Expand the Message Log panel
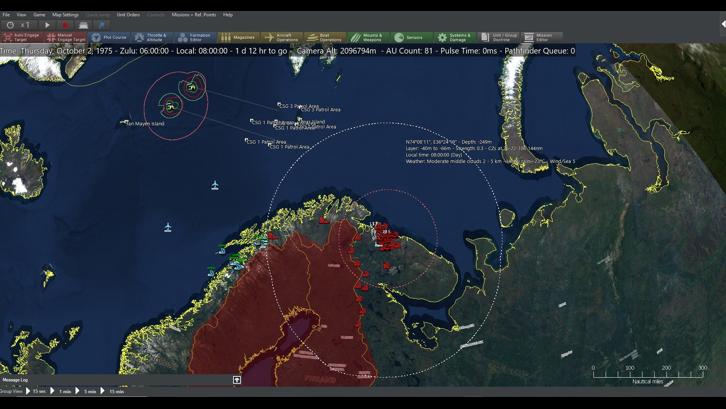 coord(15,380)
